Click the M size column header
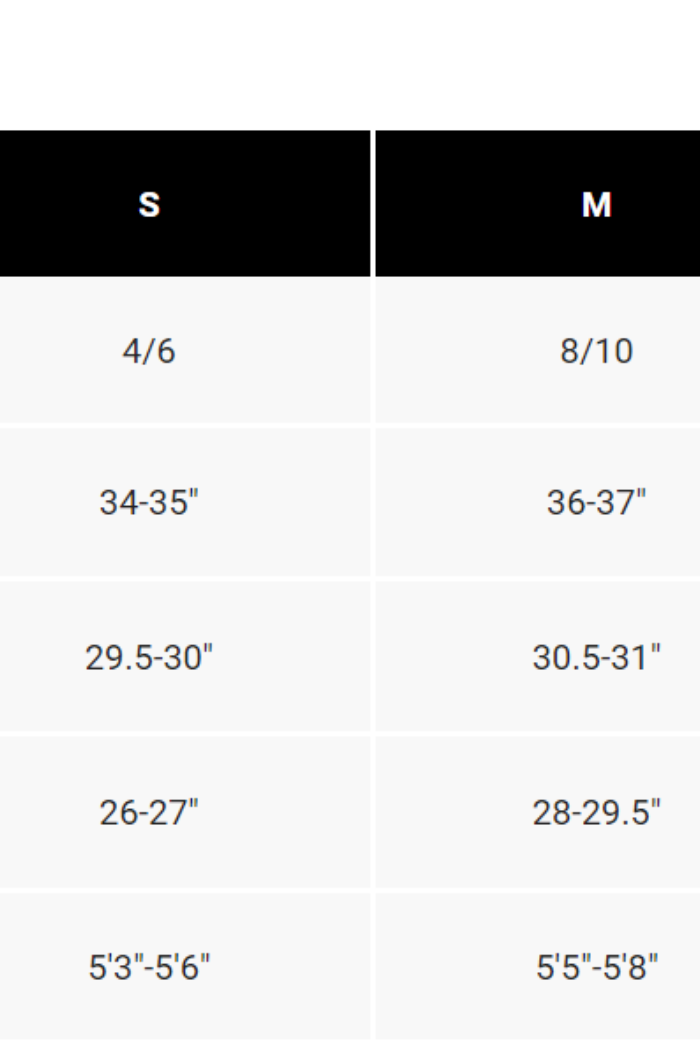The image size is (700, 1050). click(x=596, y=205)
